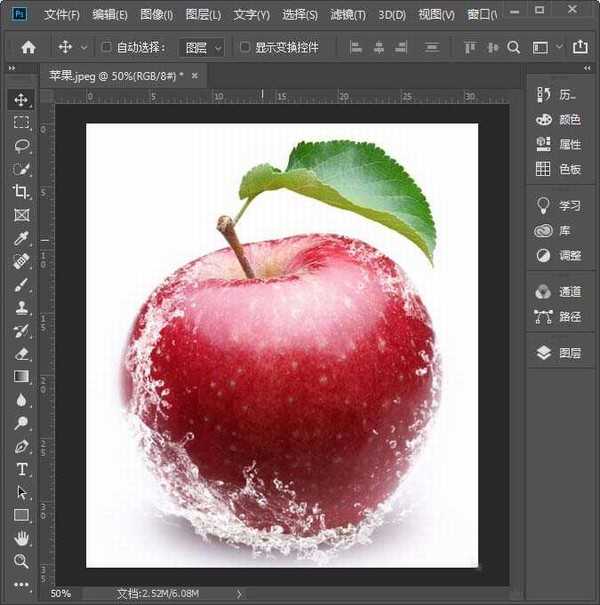
Task: Select the Zoom tool in toolbar
Action: coord(21,561)
